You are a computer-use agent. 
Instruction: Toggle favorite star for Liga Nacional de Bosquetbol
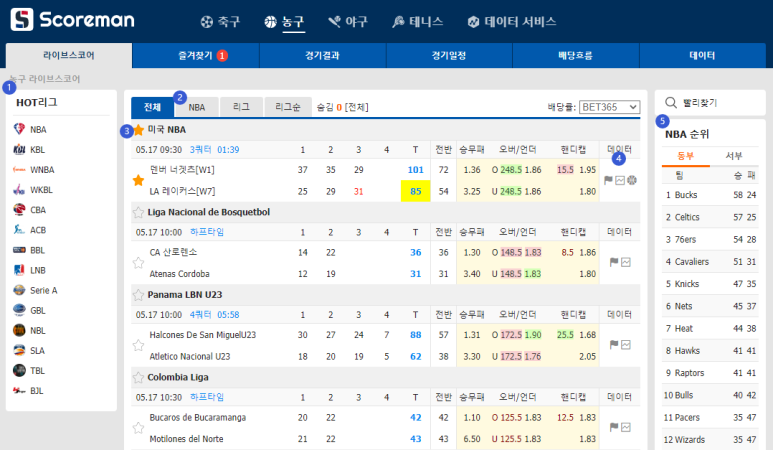point(139,212)
